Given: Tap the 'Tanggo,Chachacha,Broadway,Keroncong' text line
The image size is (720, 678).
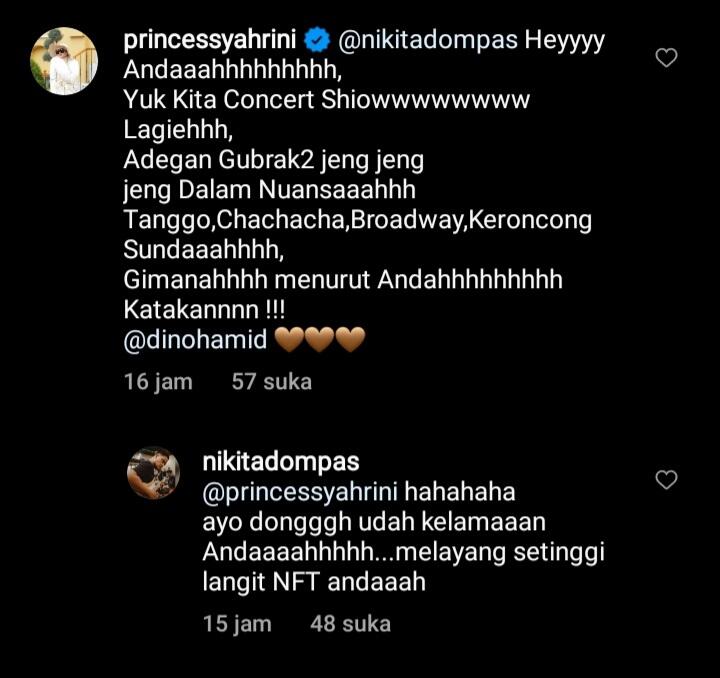Looking at the screenshot, I should [357, 220].
